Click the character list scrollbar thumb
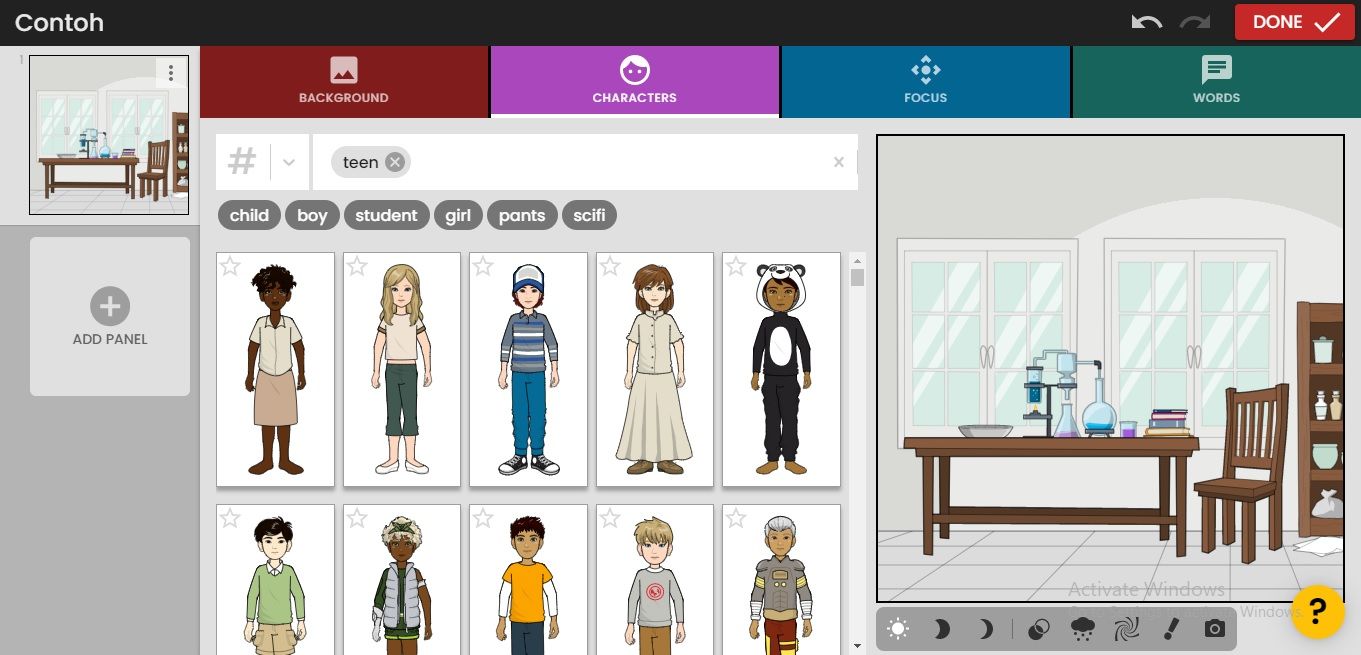This screenshot has width=1361, height=655. pyautogui.click(x=857, y=277)
